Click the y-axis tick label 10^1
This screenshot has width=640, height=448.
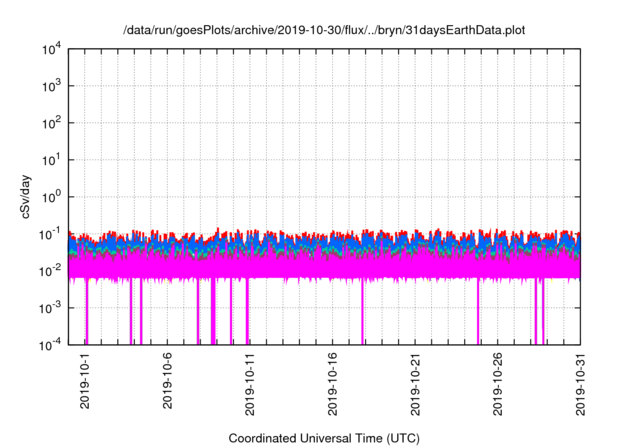(x=51, y=160)
